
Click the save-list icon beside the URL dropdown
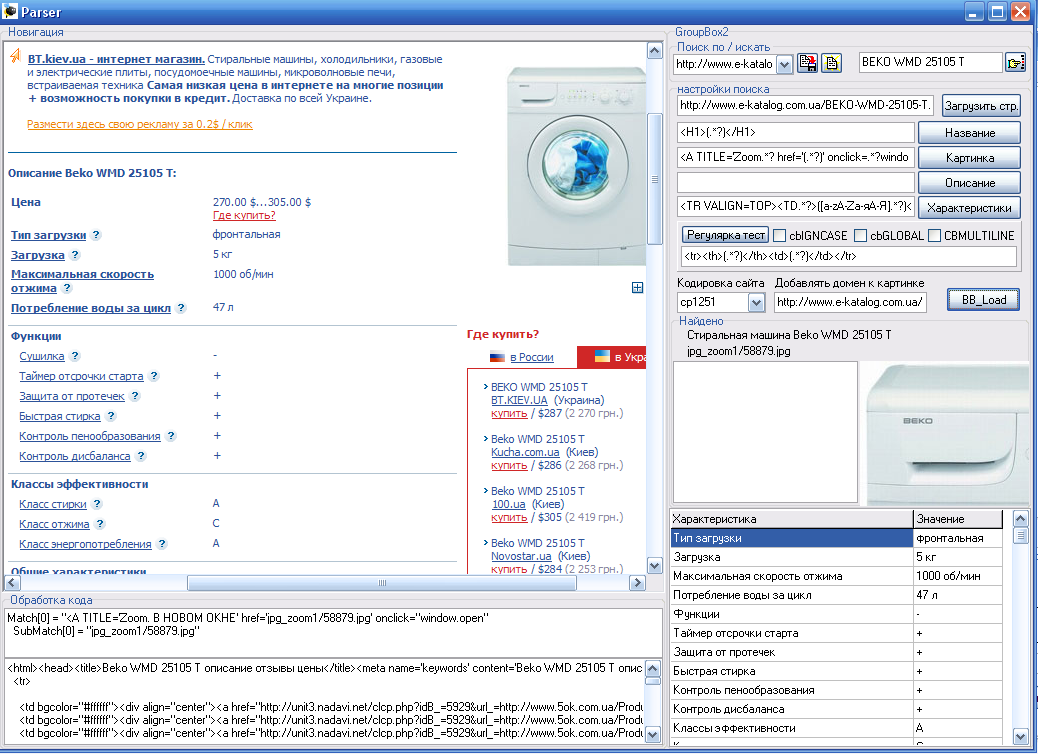tap(808, 64)
